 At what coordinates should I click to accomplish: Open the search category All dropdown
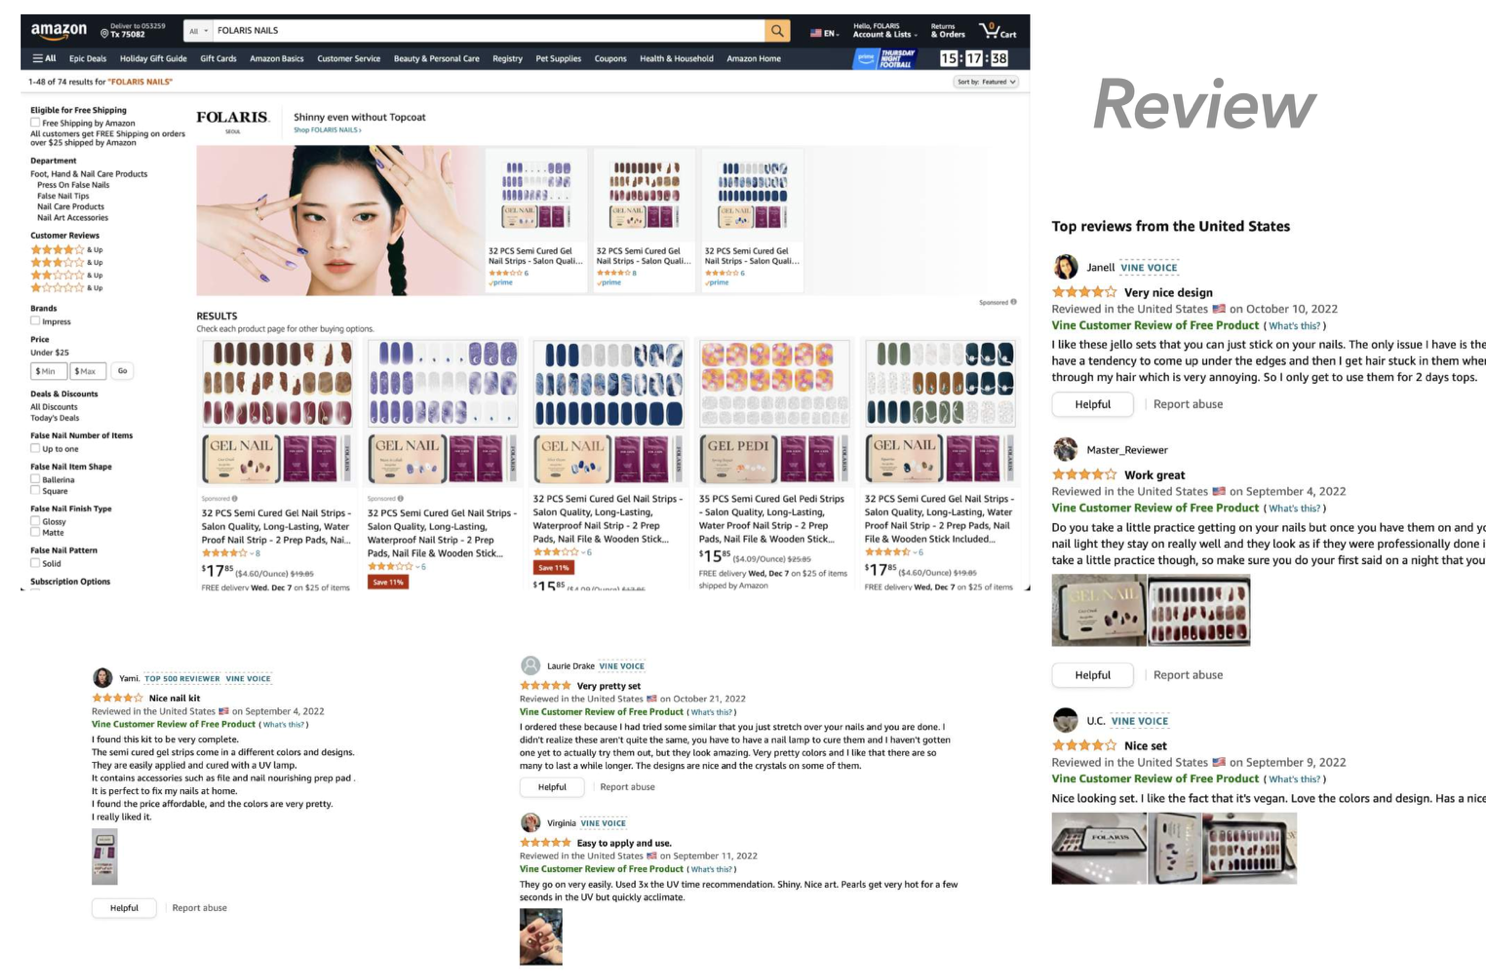tap(199, 31)
